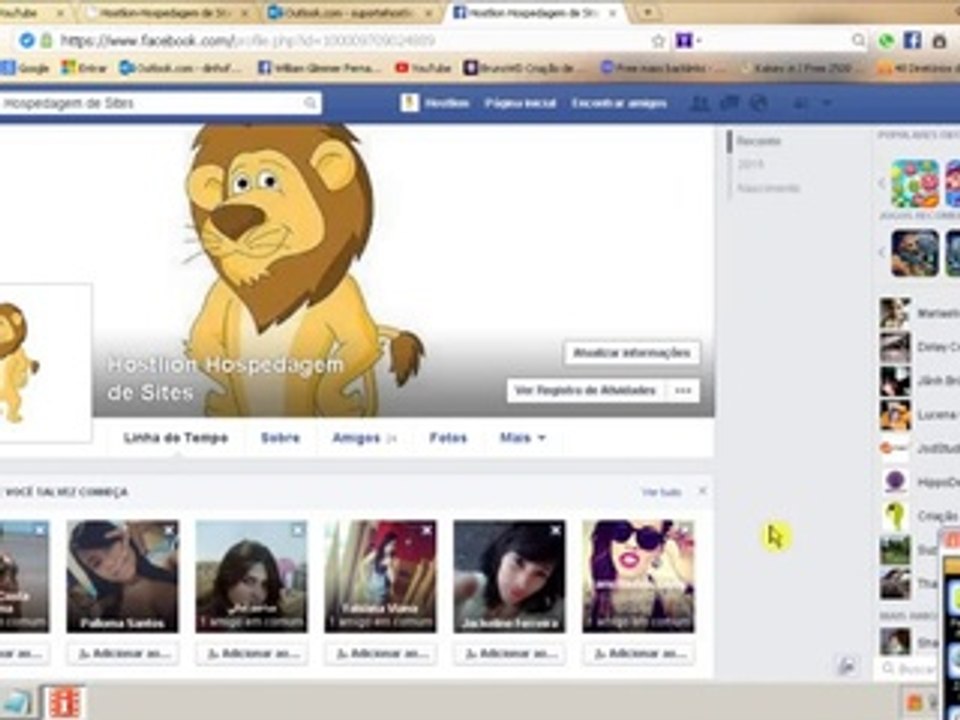
Task: Click the browser address bar URL
Action: tap(247, 41)
